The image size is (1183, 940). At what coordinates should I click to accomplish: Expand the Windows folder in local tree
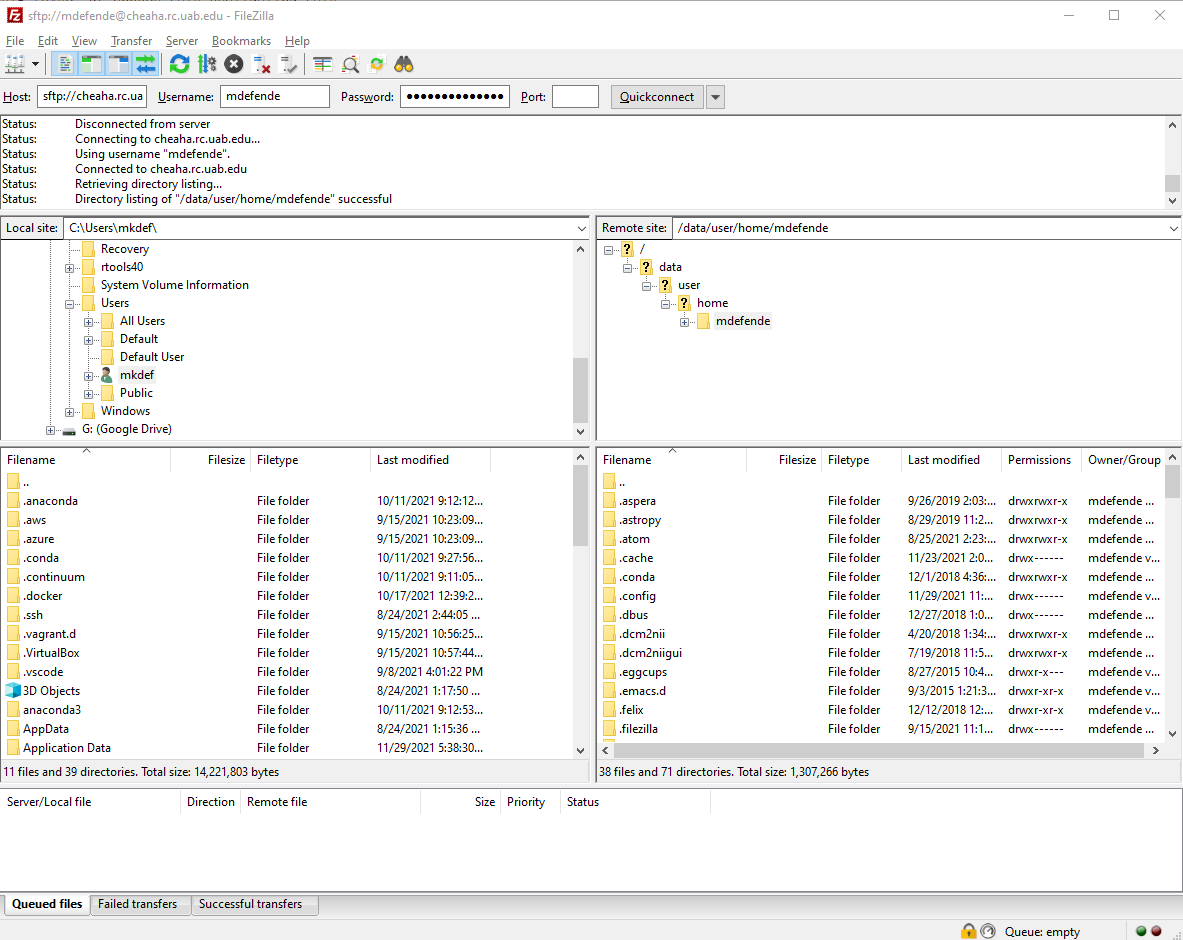(x=70, y=412)
